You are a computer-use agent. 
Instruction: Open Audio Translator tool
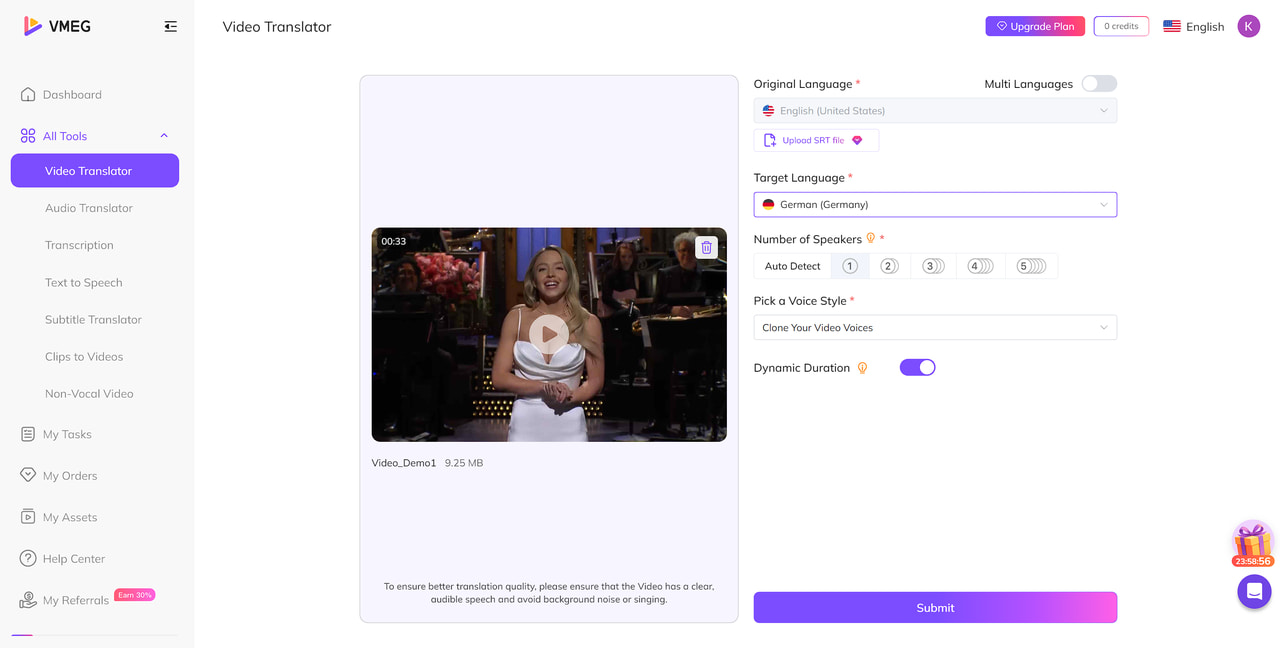[89, 208]
